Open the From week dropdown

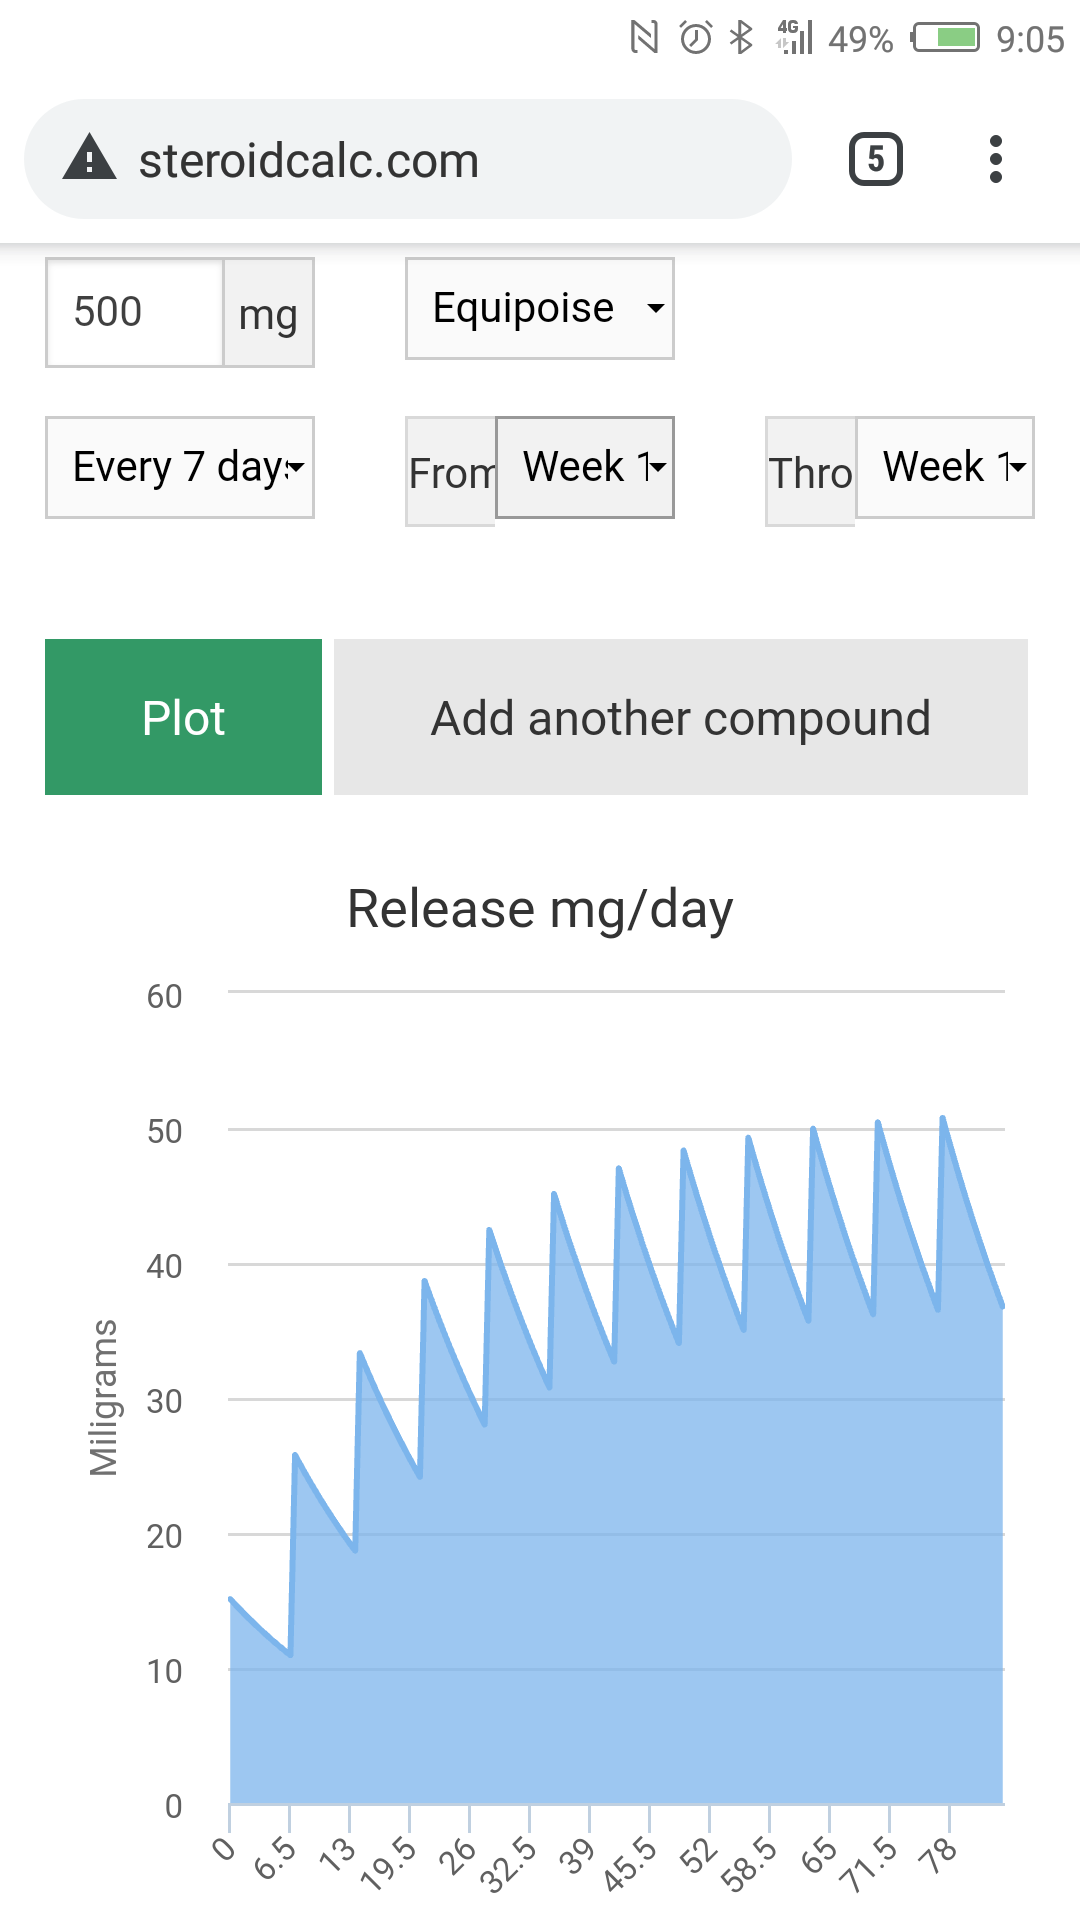585,467
